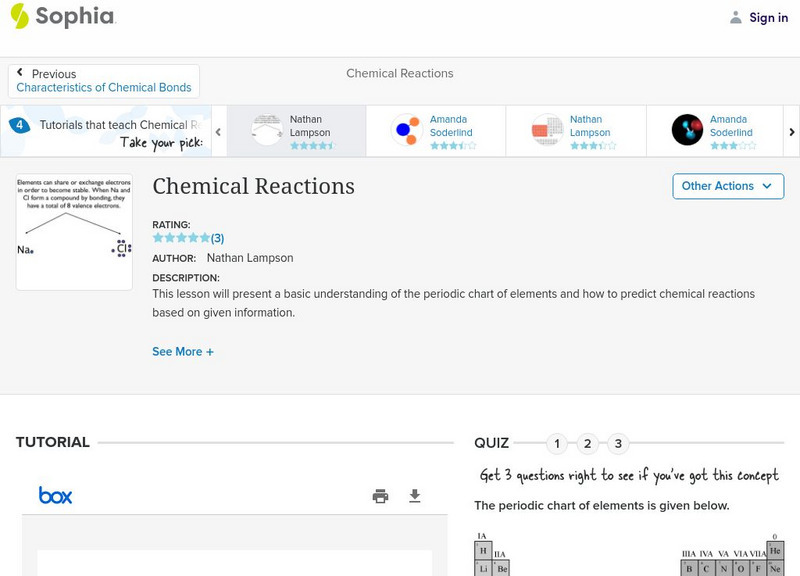This screenshot has height=576, width=800.
Task: Click the Sign in profile icon
Action: (x=736, y=17)
